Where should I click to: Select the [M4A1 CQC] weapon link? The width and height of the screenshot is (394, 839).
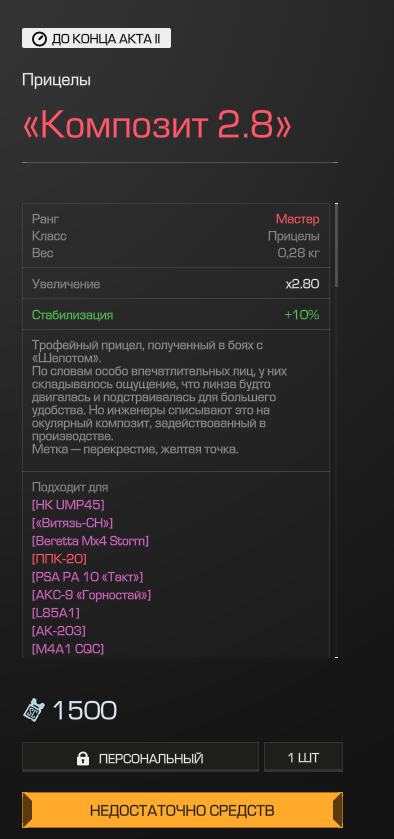68,649
